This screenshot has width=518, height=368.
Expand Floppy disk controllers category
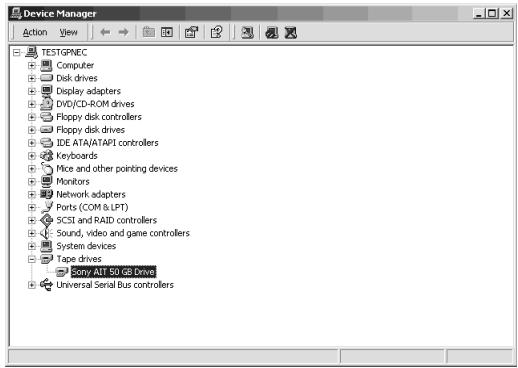(32, 117)
